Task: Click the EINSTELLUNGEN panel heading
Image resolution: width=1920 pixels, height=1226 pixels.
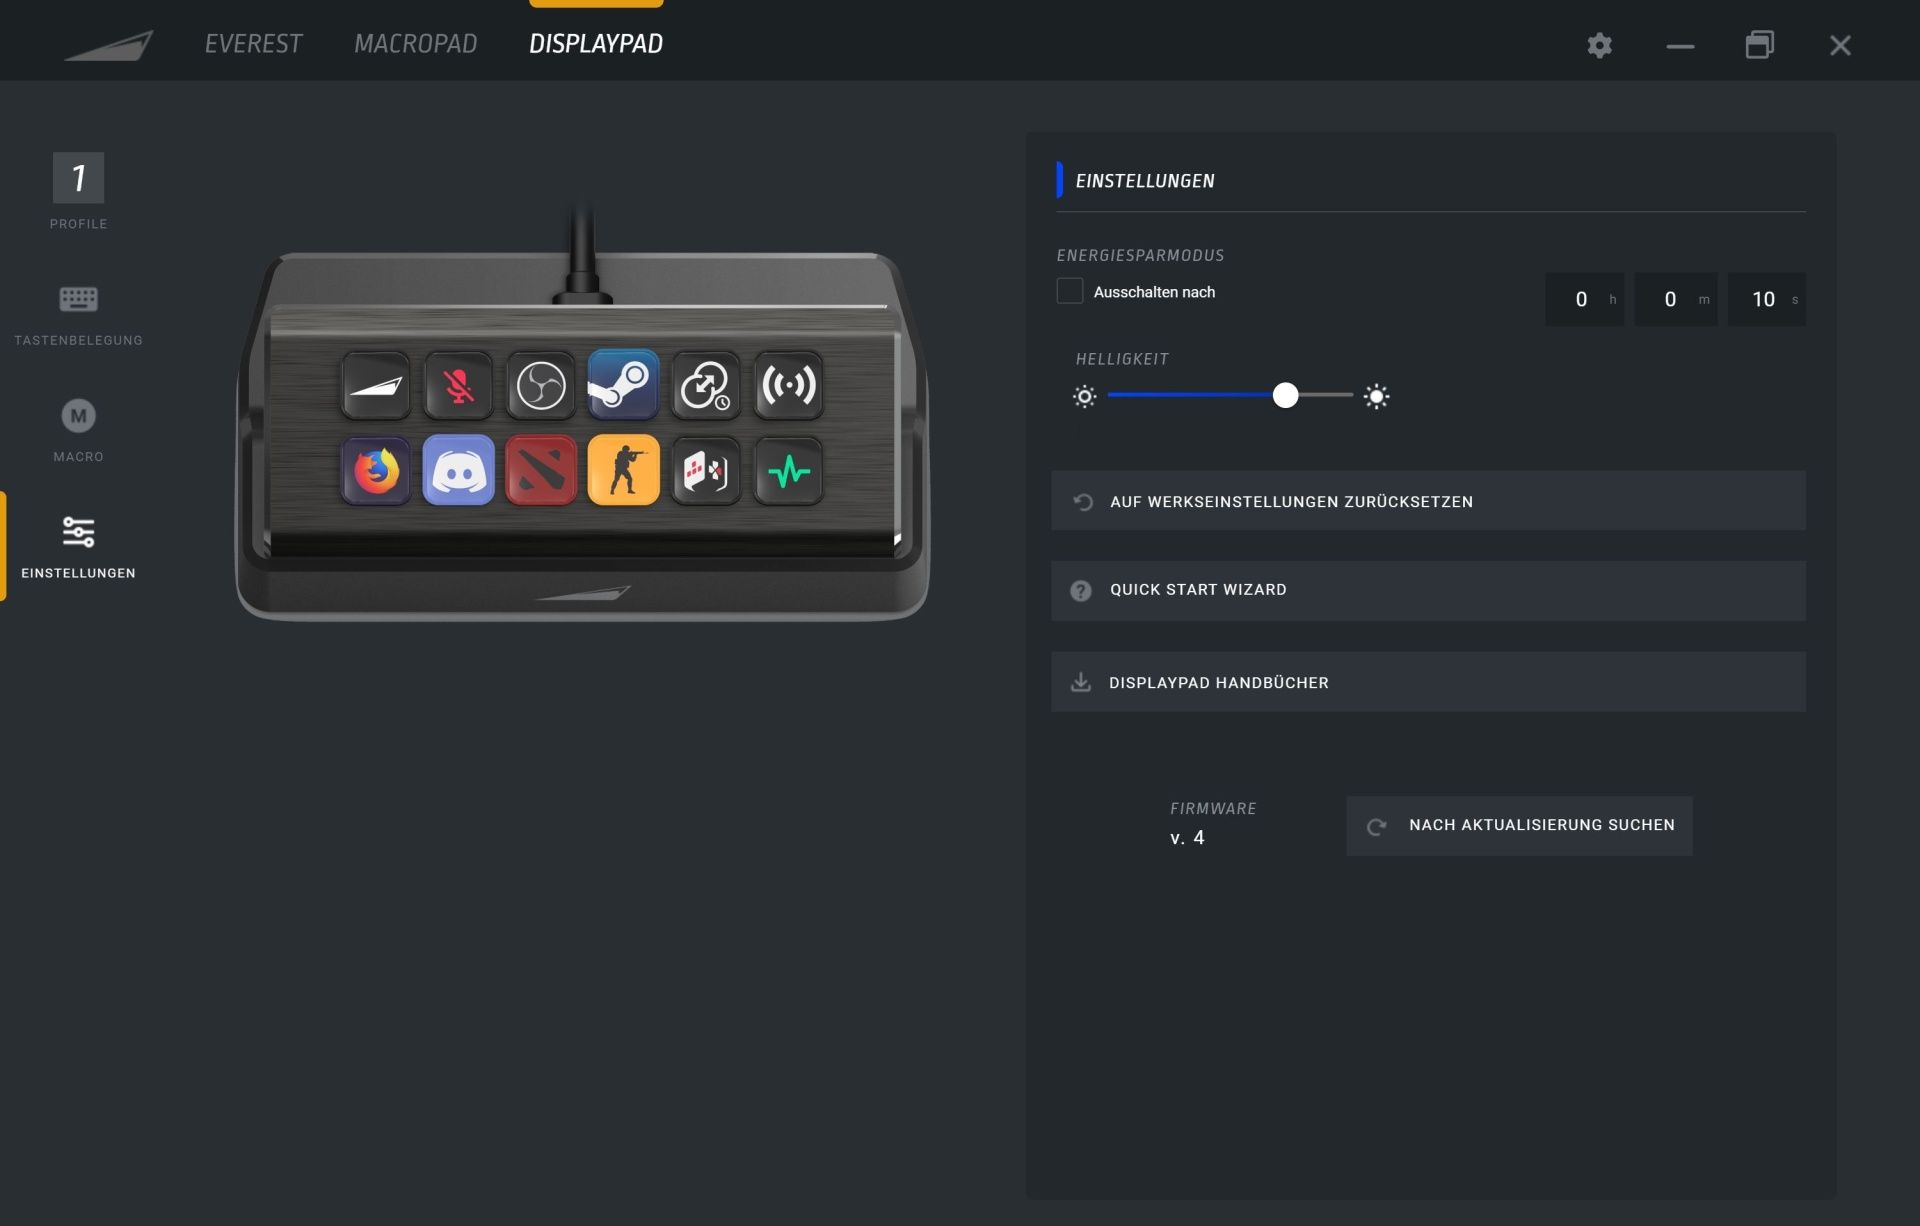Action: (1145, 181)
